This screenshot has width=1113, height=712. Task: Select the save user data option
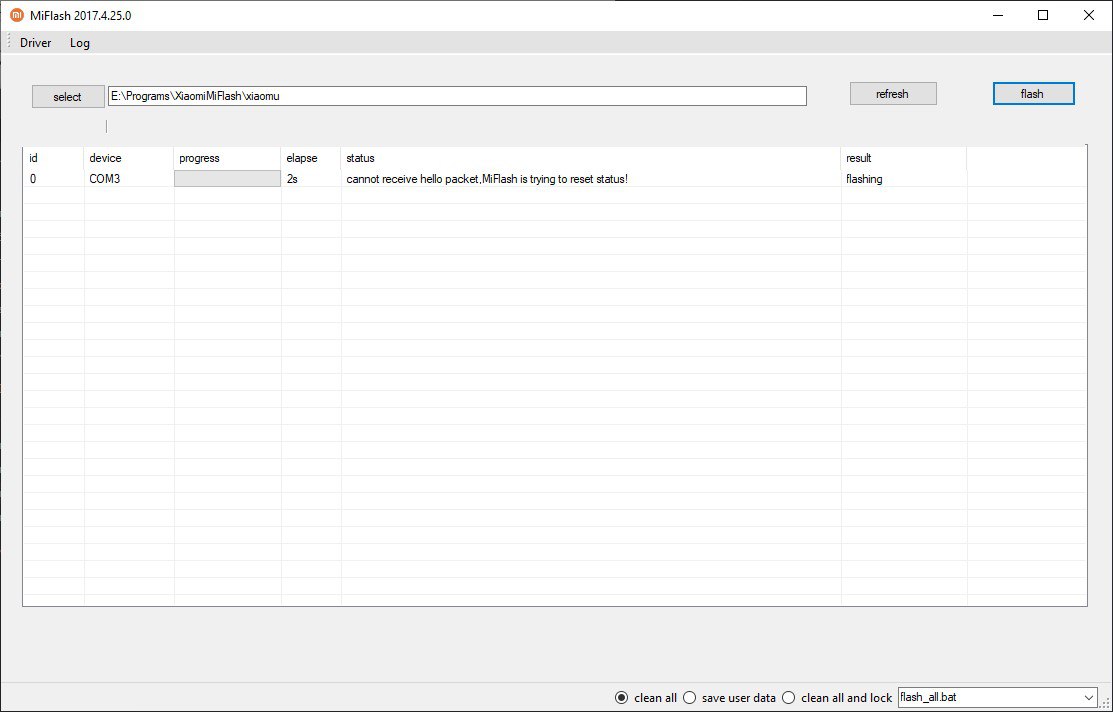point(729,698)
